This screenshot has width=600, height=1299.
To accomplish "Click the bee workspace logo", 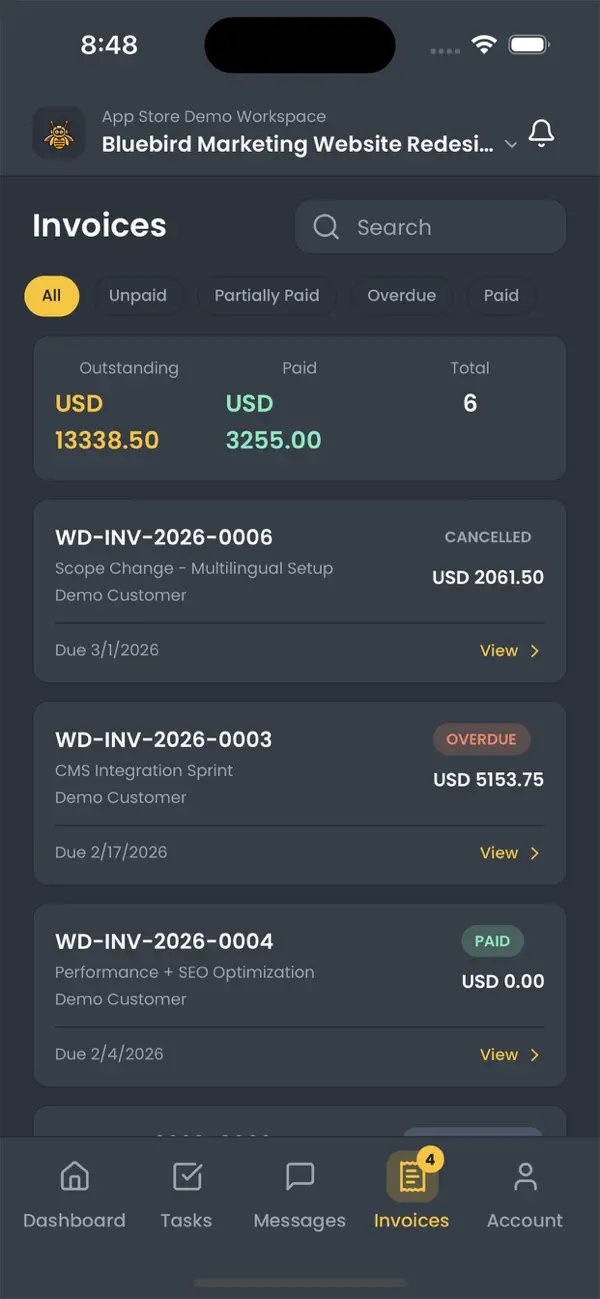I will [58, 131].
